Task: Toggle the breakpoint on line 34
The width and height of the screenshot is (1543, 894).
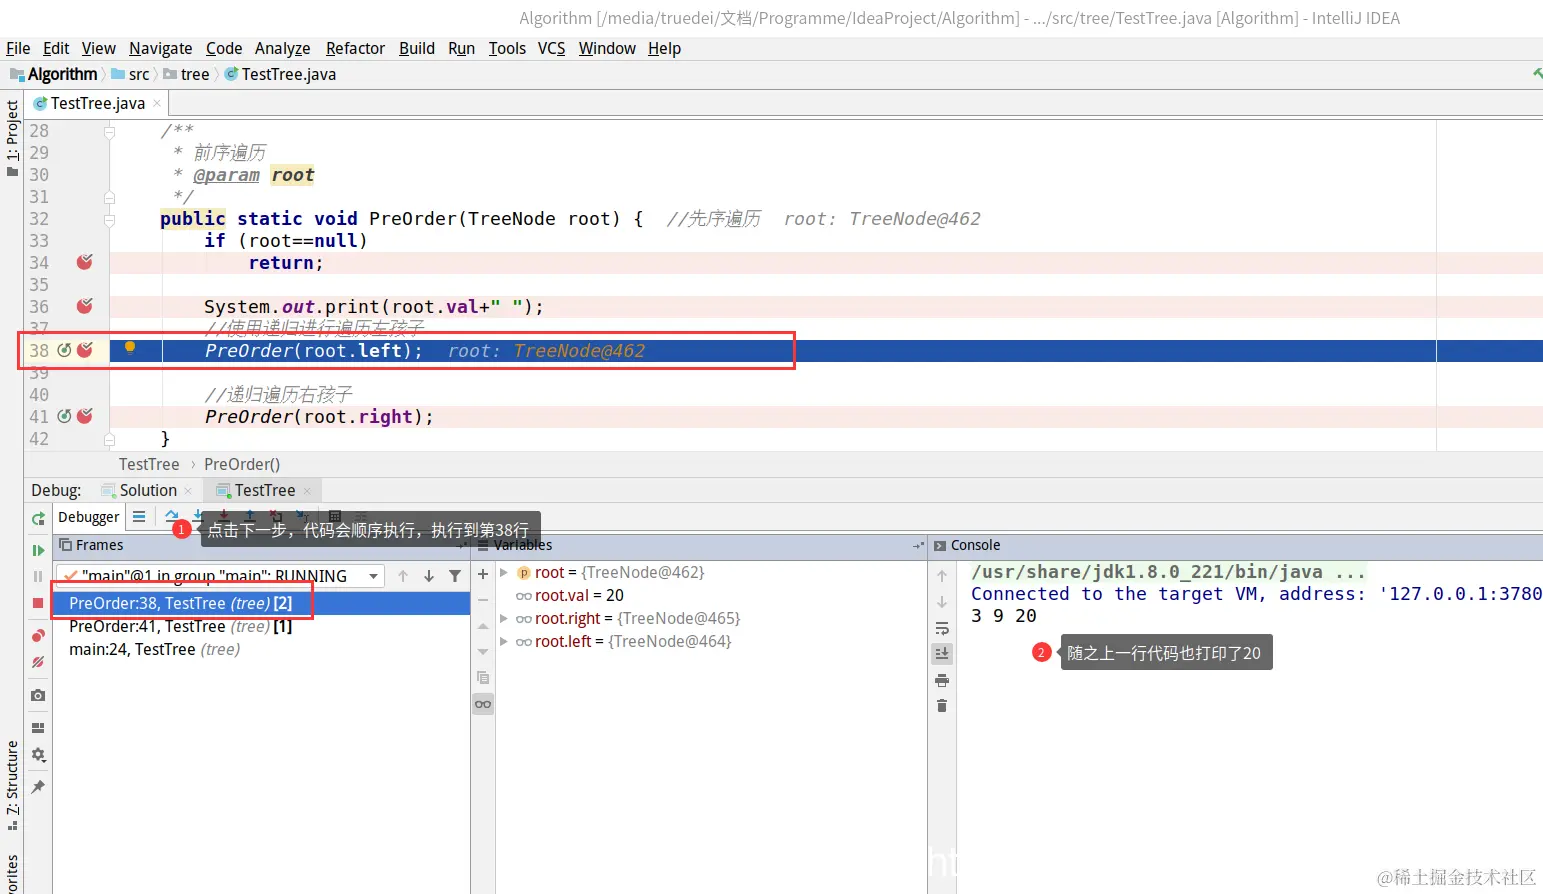Action: coord(85,262)
